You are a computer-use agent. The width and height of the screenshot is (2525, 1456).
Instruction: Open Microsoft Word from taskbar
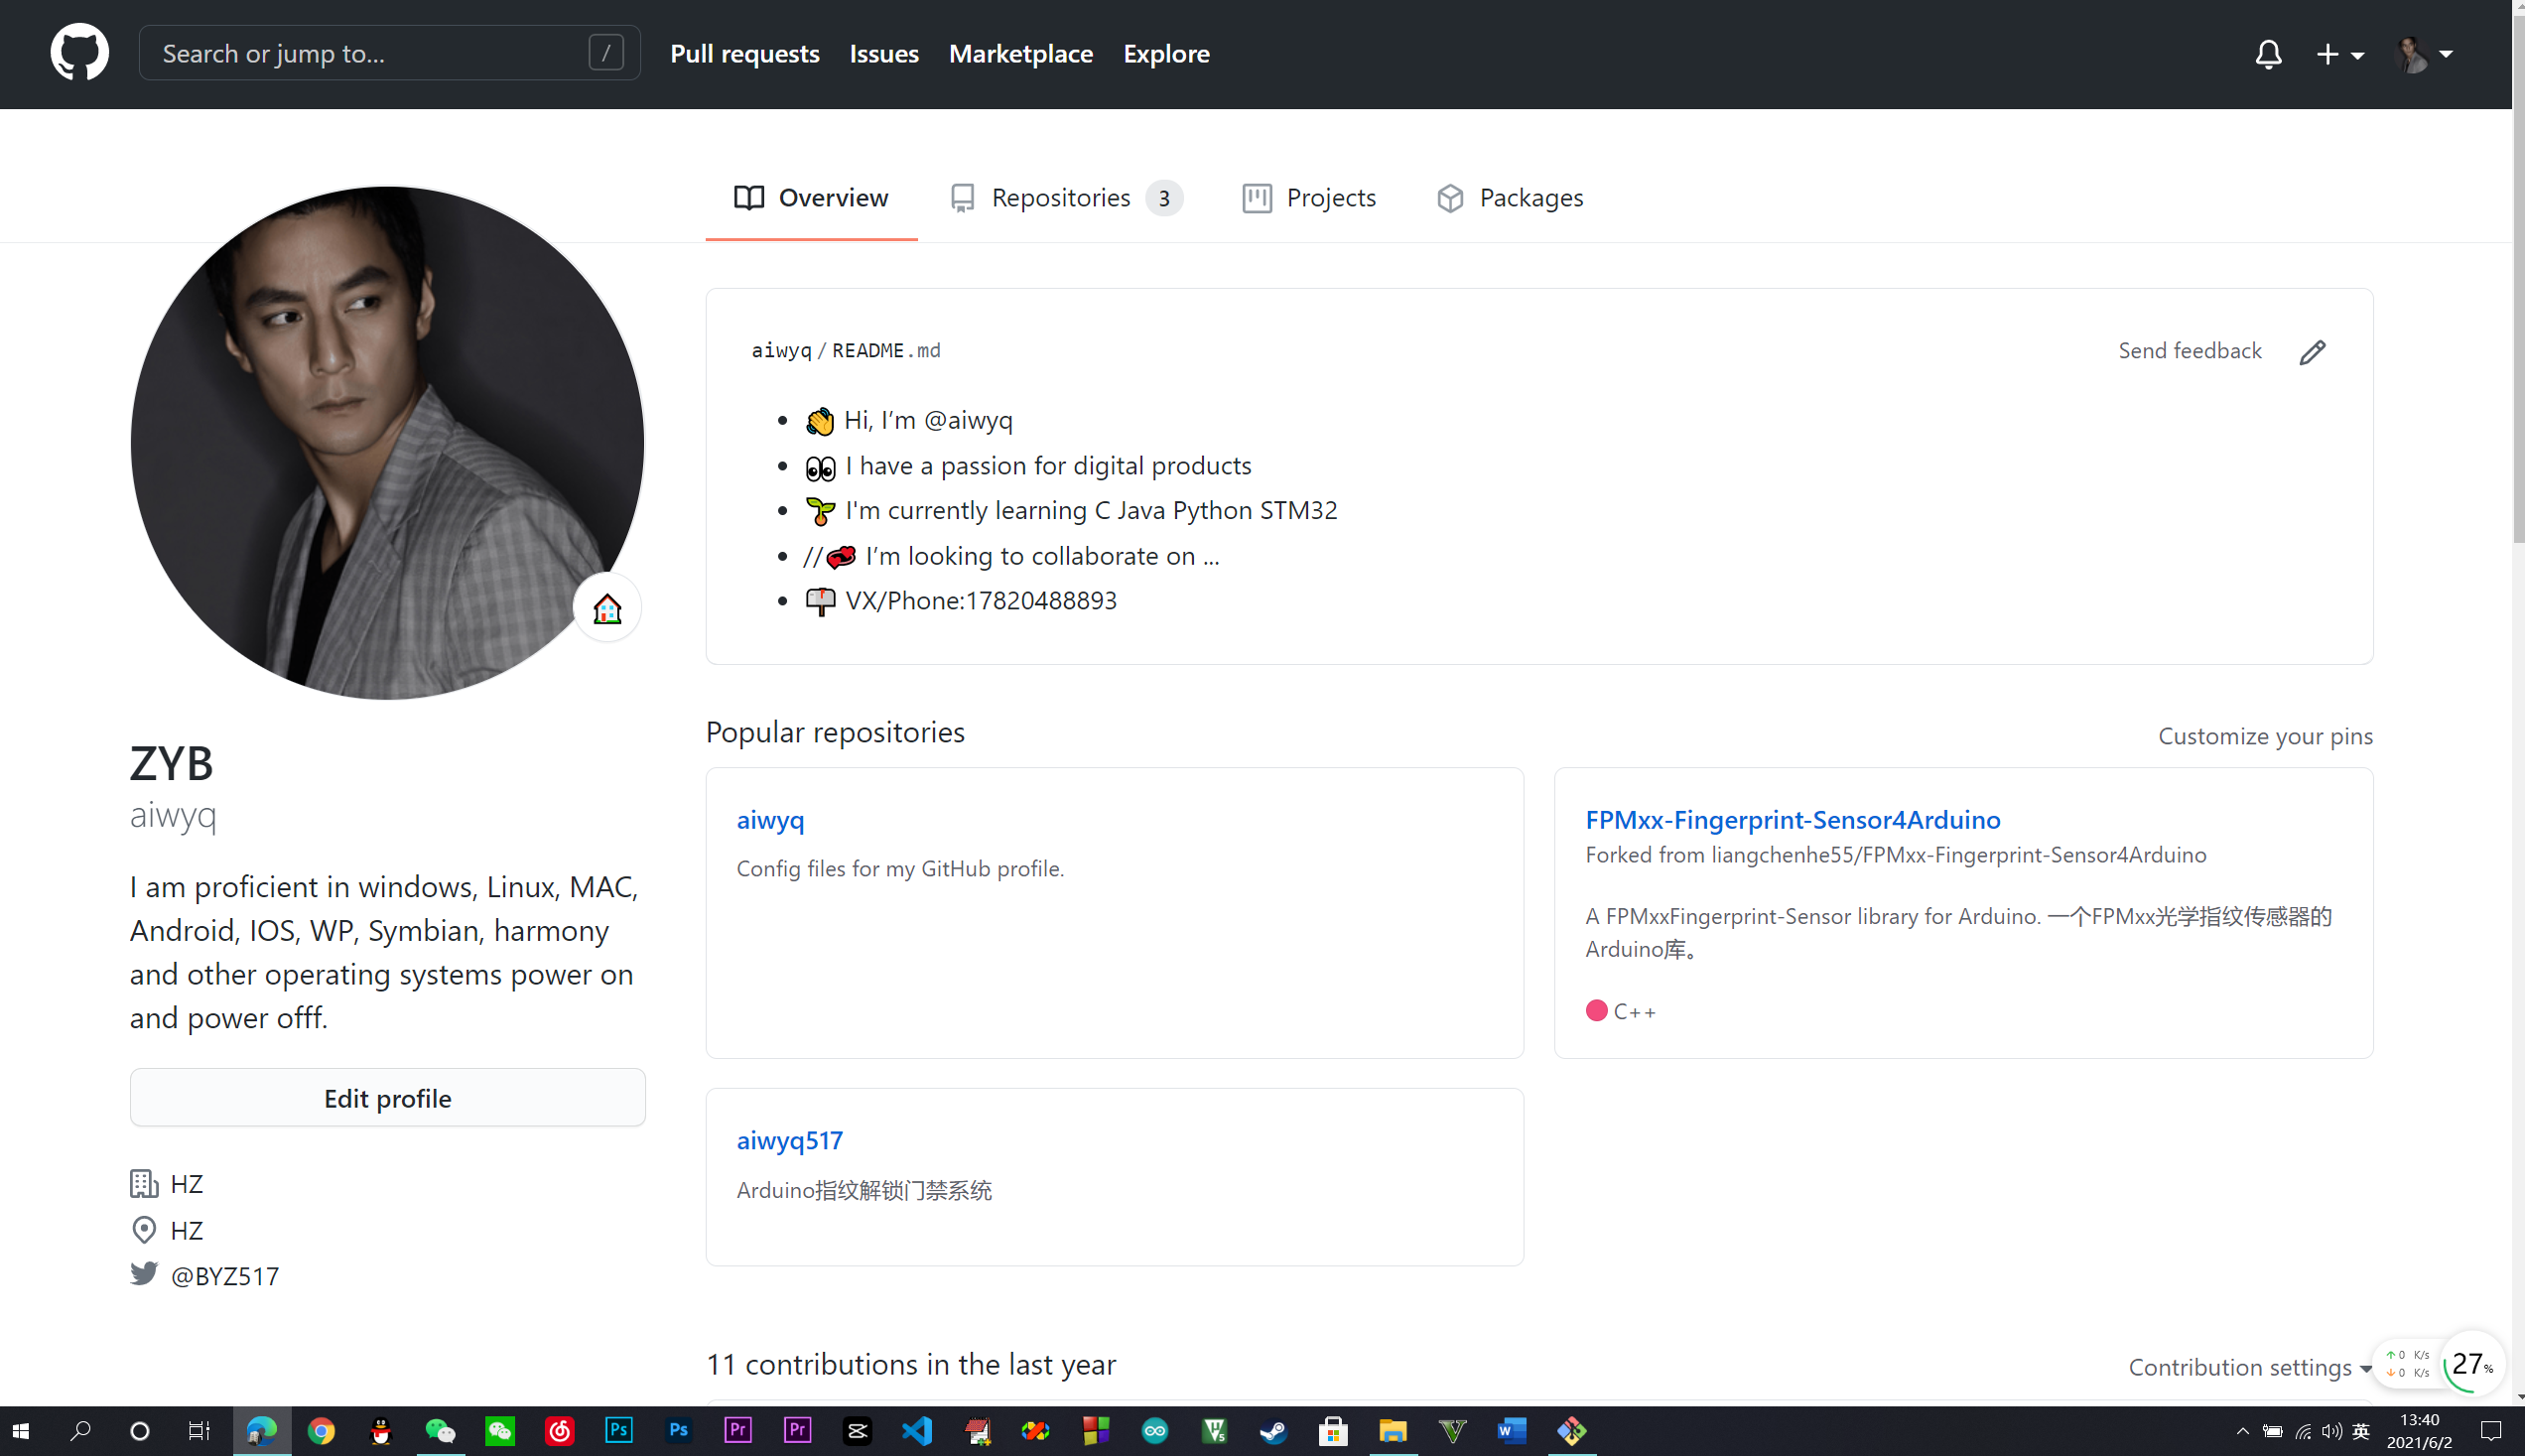tap(1512, 1431)
